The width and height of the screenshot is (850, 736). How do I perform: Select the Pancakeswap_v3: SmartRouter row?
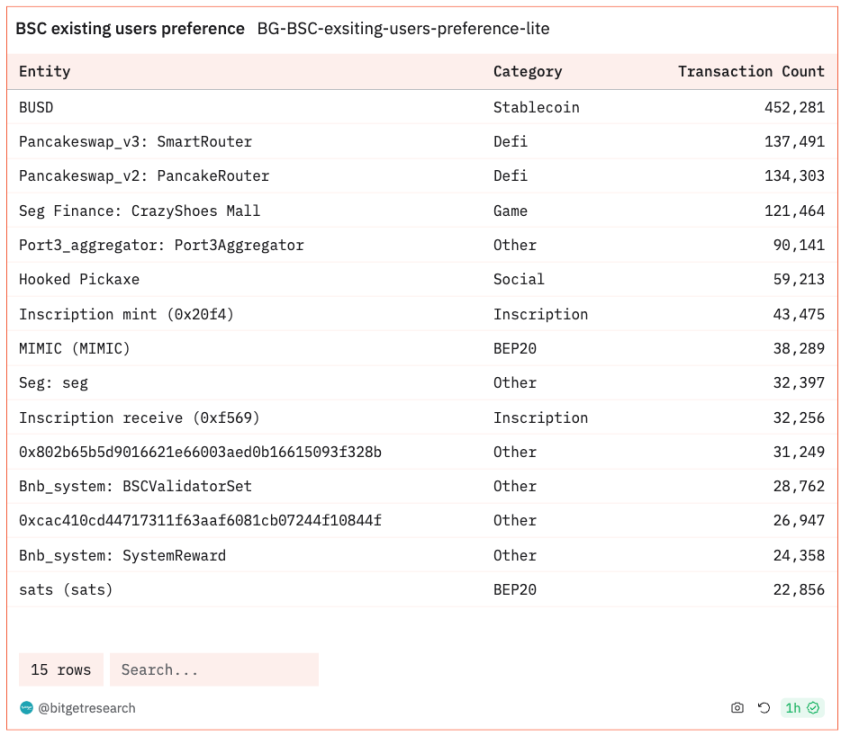(135, 142)
